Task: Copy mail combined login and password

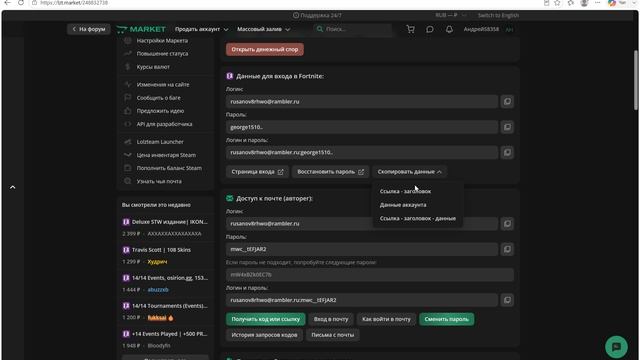Action: tap(507, 300)
